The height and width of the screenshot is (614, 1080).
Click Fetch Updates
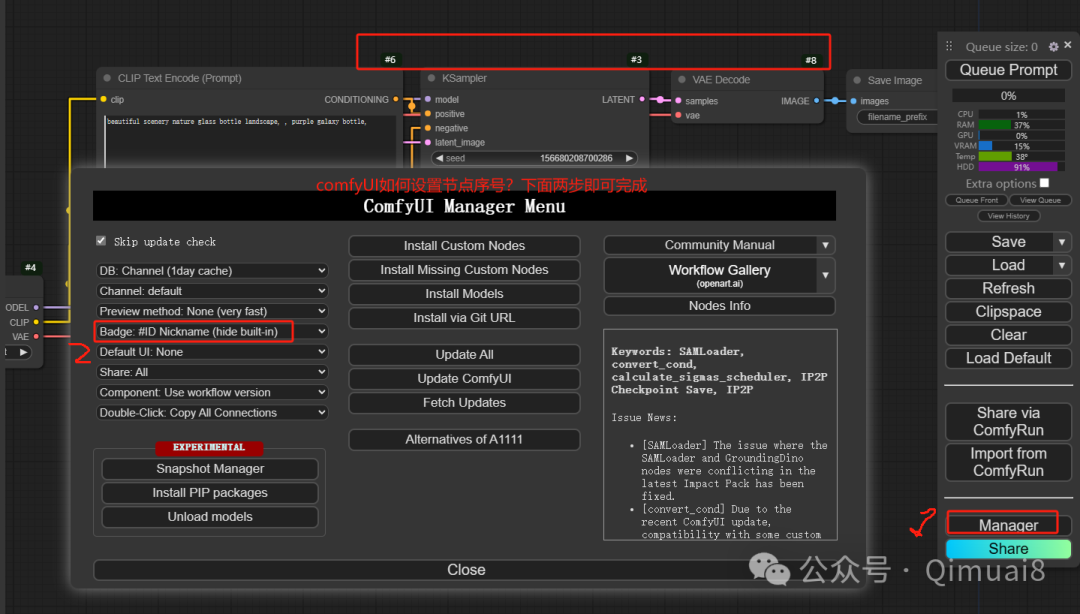(x=464, y=403)
